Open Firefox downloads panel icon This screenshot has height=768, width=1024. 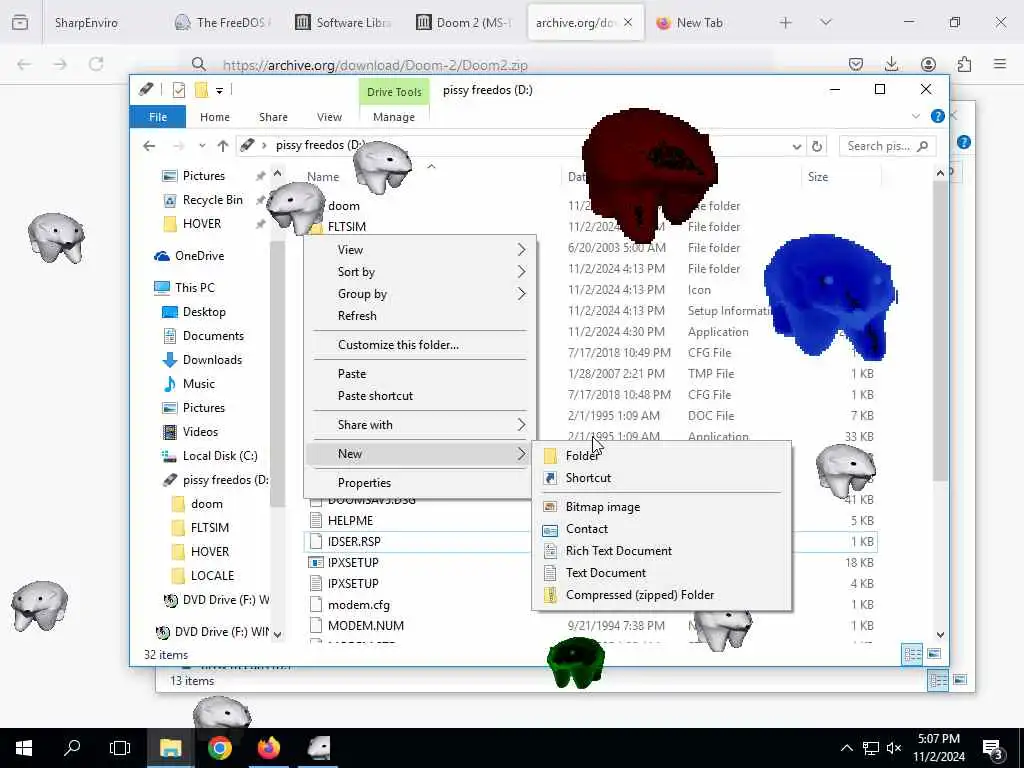point(891,64)
